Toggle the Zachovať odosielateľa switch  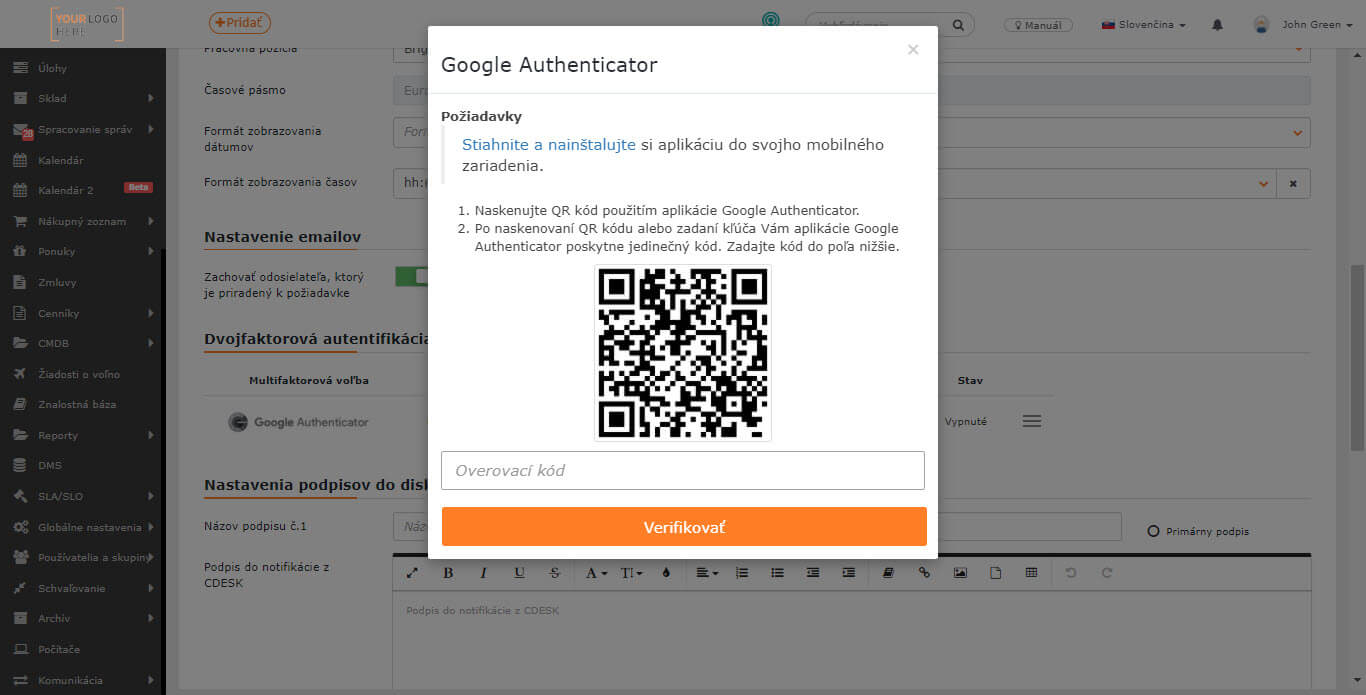[411, 276]
